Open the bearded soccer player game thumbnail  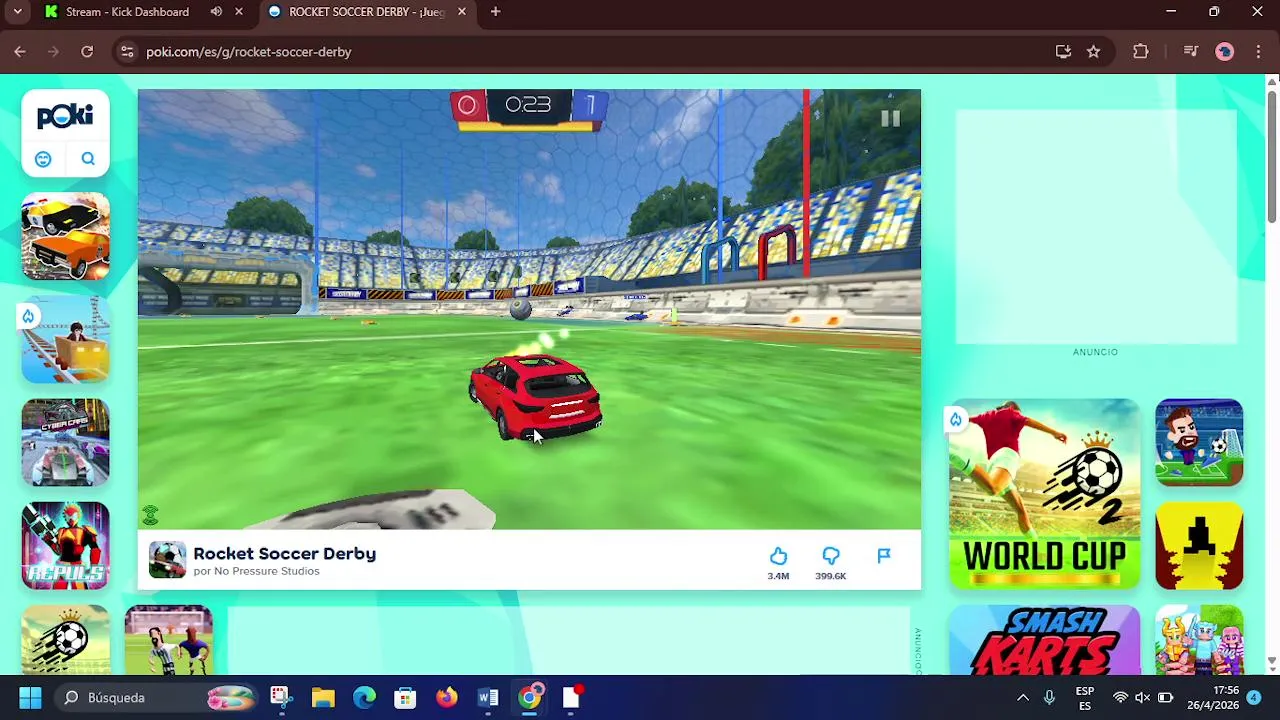(1199, 443)
